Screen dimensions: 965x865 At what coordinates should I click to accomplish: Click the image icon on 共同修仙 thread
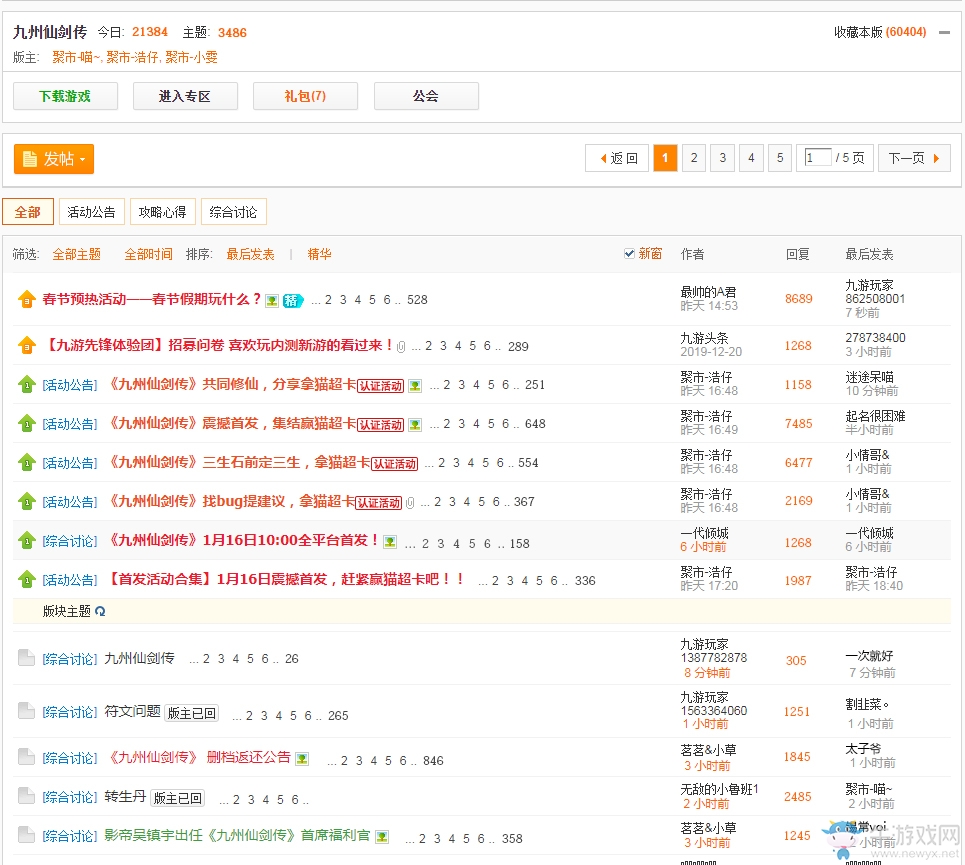[x=415, y=386]
